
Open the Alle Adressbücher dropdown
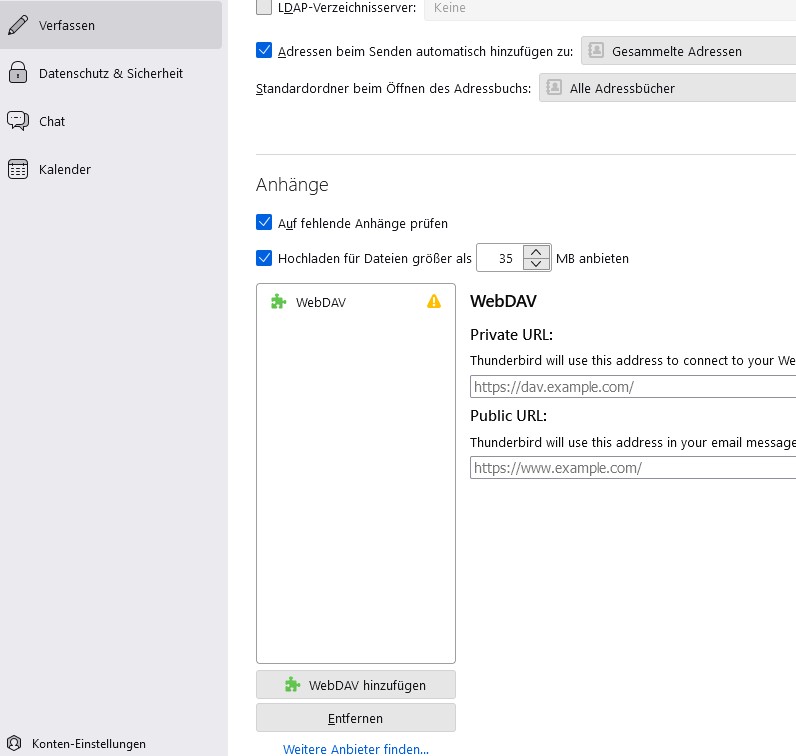point(667,88)
